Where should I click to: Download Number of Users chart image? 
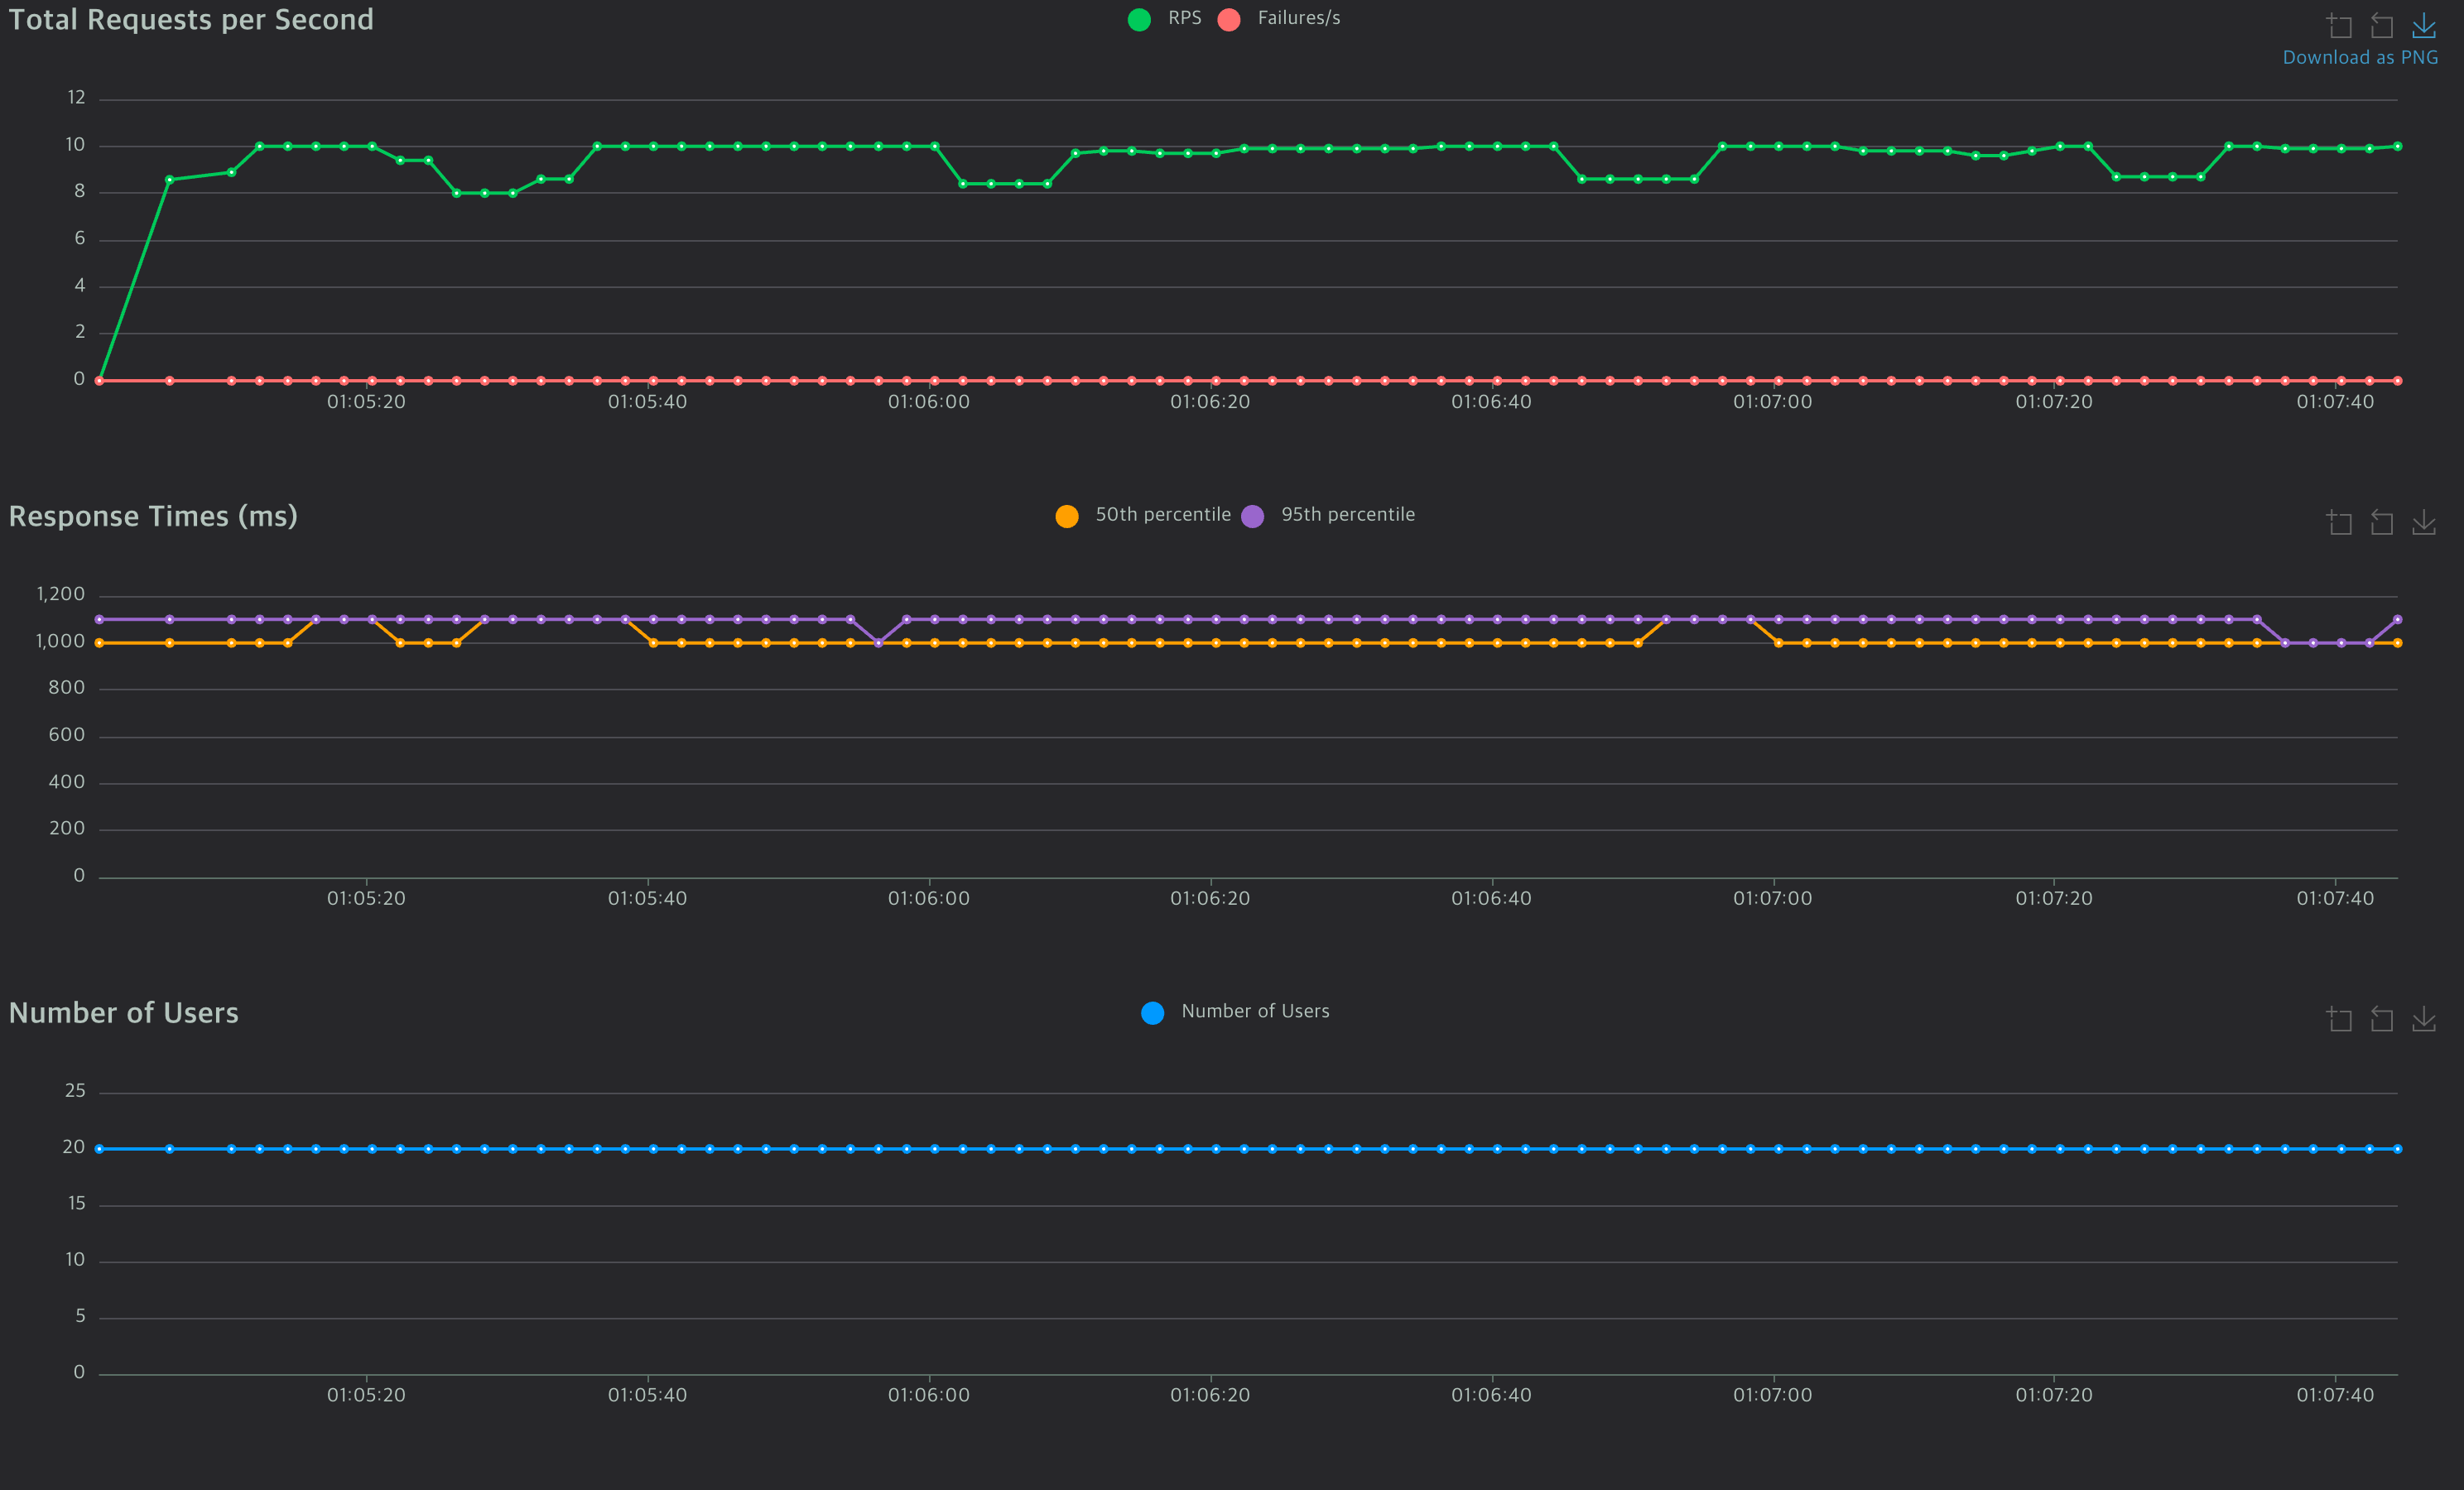[2423, 1019]
